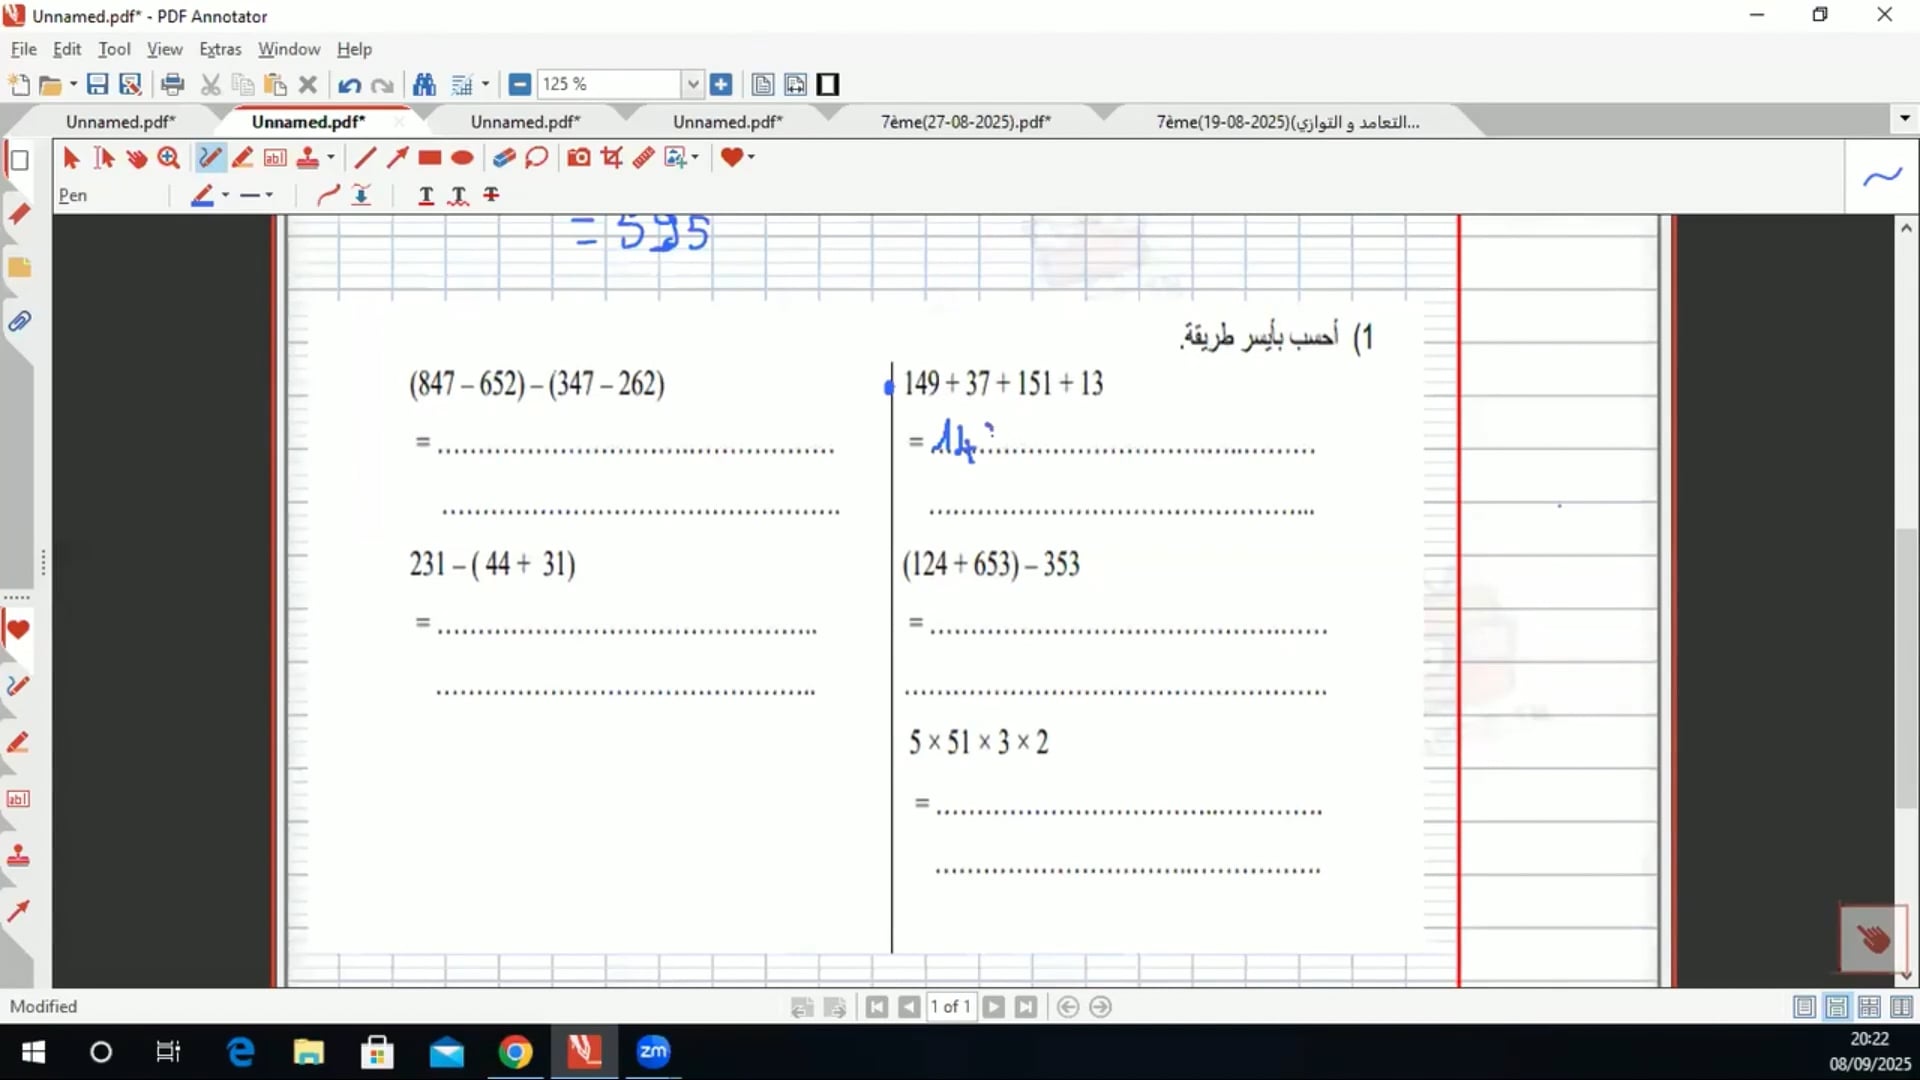Toggle smooth pen curve option
1920x1080 pixels.
pyautogui.click(x=328, y=195)
